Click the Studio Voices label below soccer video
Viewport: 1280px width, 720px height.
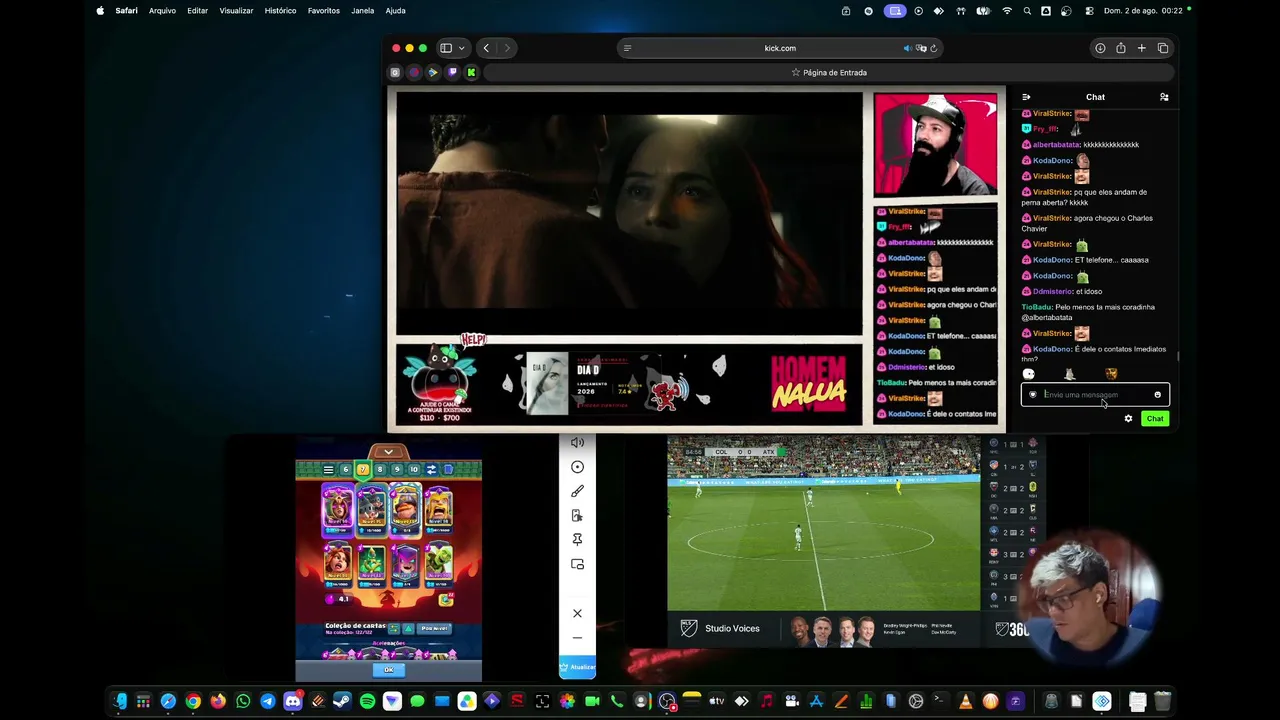coord(732,629)
